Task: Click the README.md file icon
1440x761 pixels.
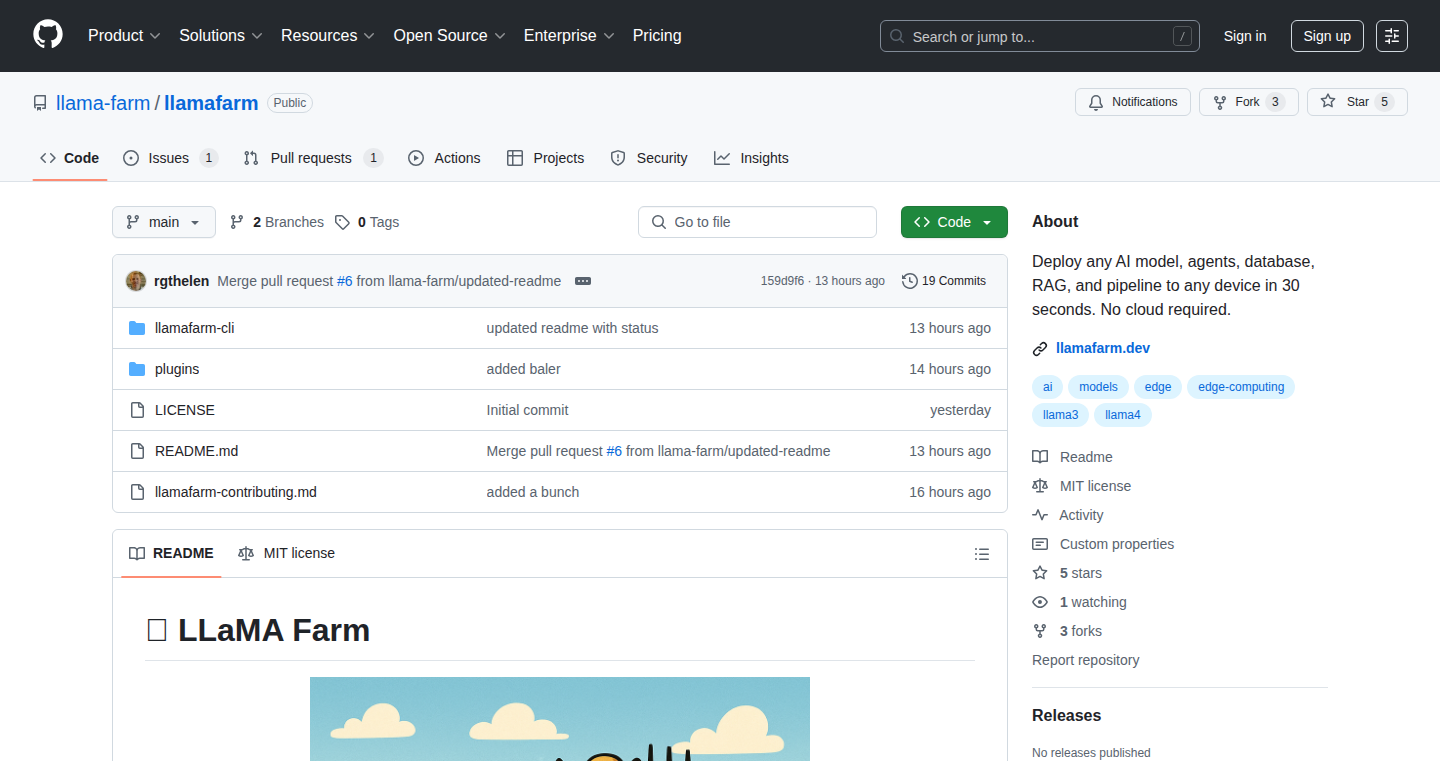Action: tap(137, 451)
